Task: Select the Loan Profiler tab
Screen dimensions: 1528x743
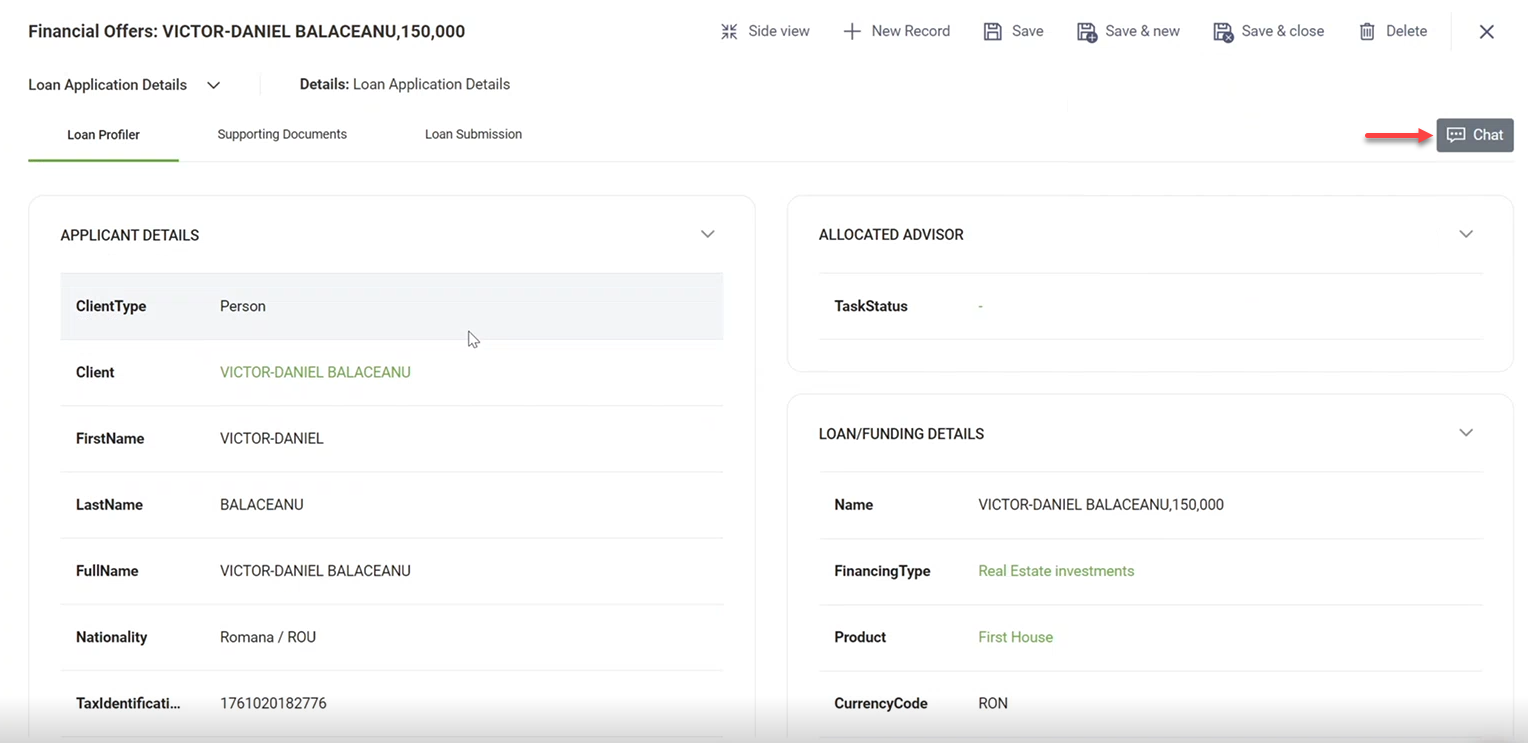Action: pyautogui.click(x=103, y=135)
